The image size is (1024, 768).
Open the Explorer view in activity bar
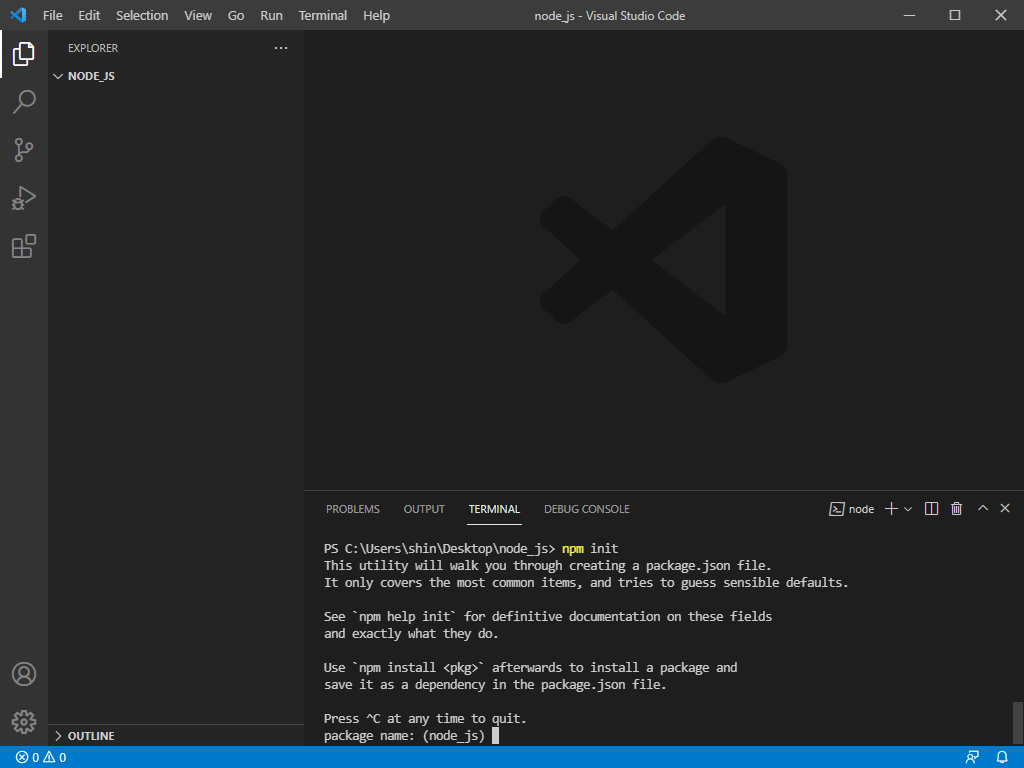(x=24, y=54)
